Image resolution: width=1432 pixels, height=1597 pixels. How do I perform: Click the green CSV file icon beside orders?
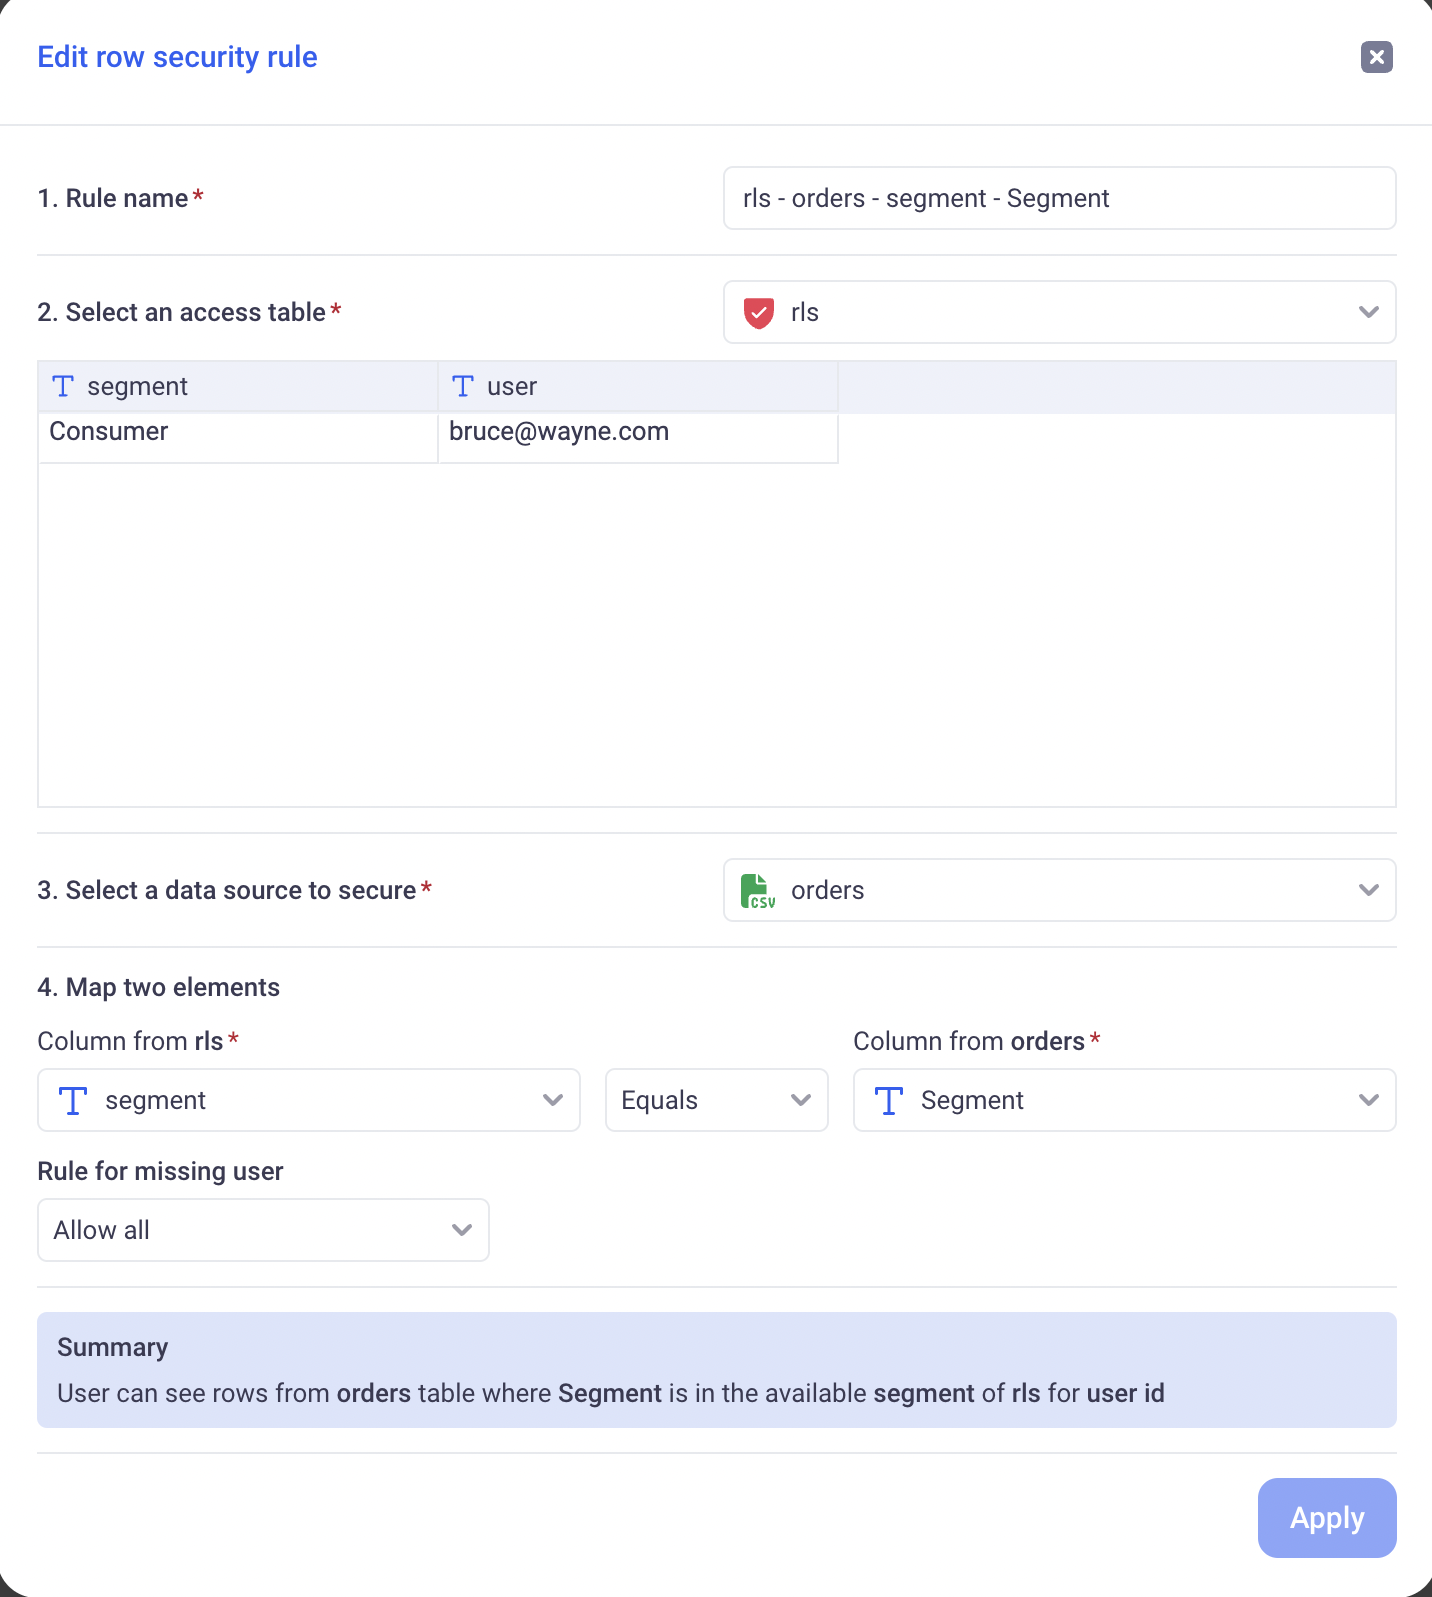click(757, 891)
